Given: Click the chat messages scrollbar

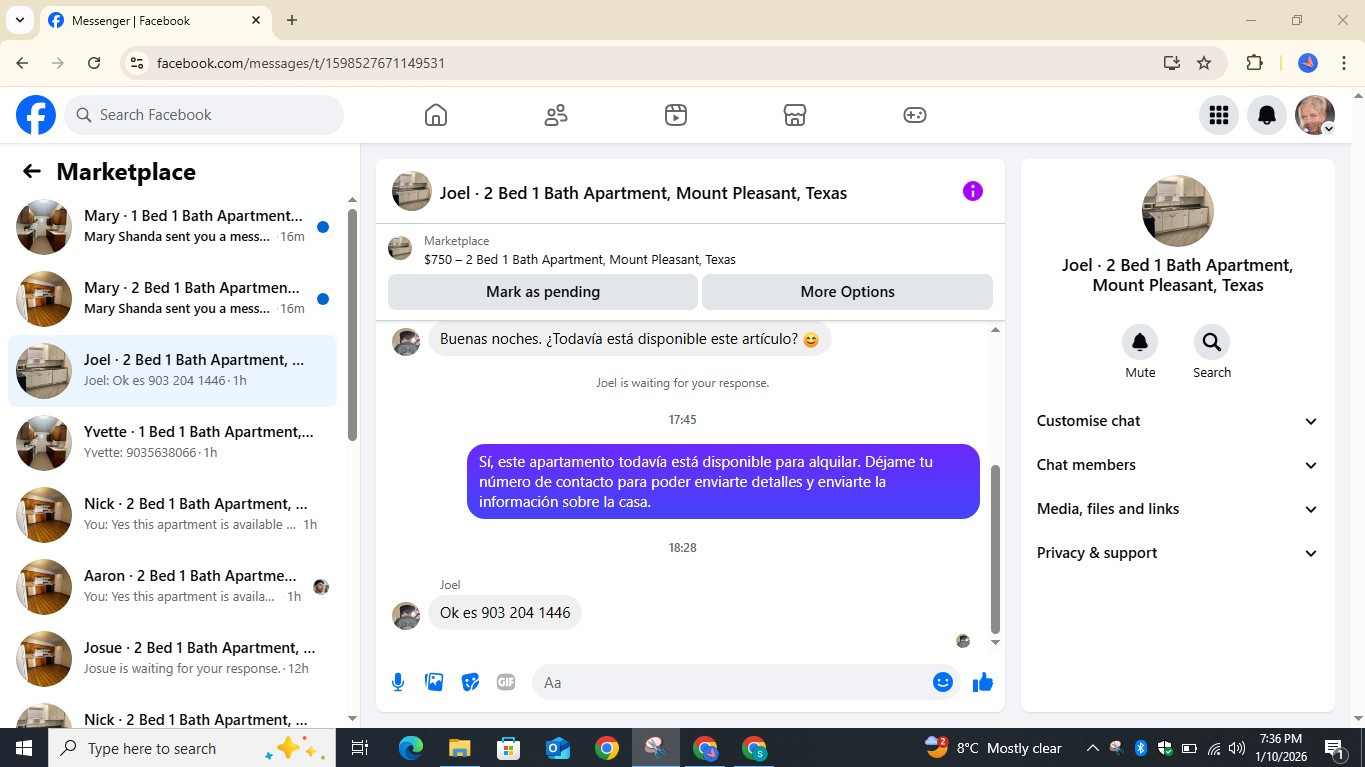Looking at the screenshot, I should (995, 550).
